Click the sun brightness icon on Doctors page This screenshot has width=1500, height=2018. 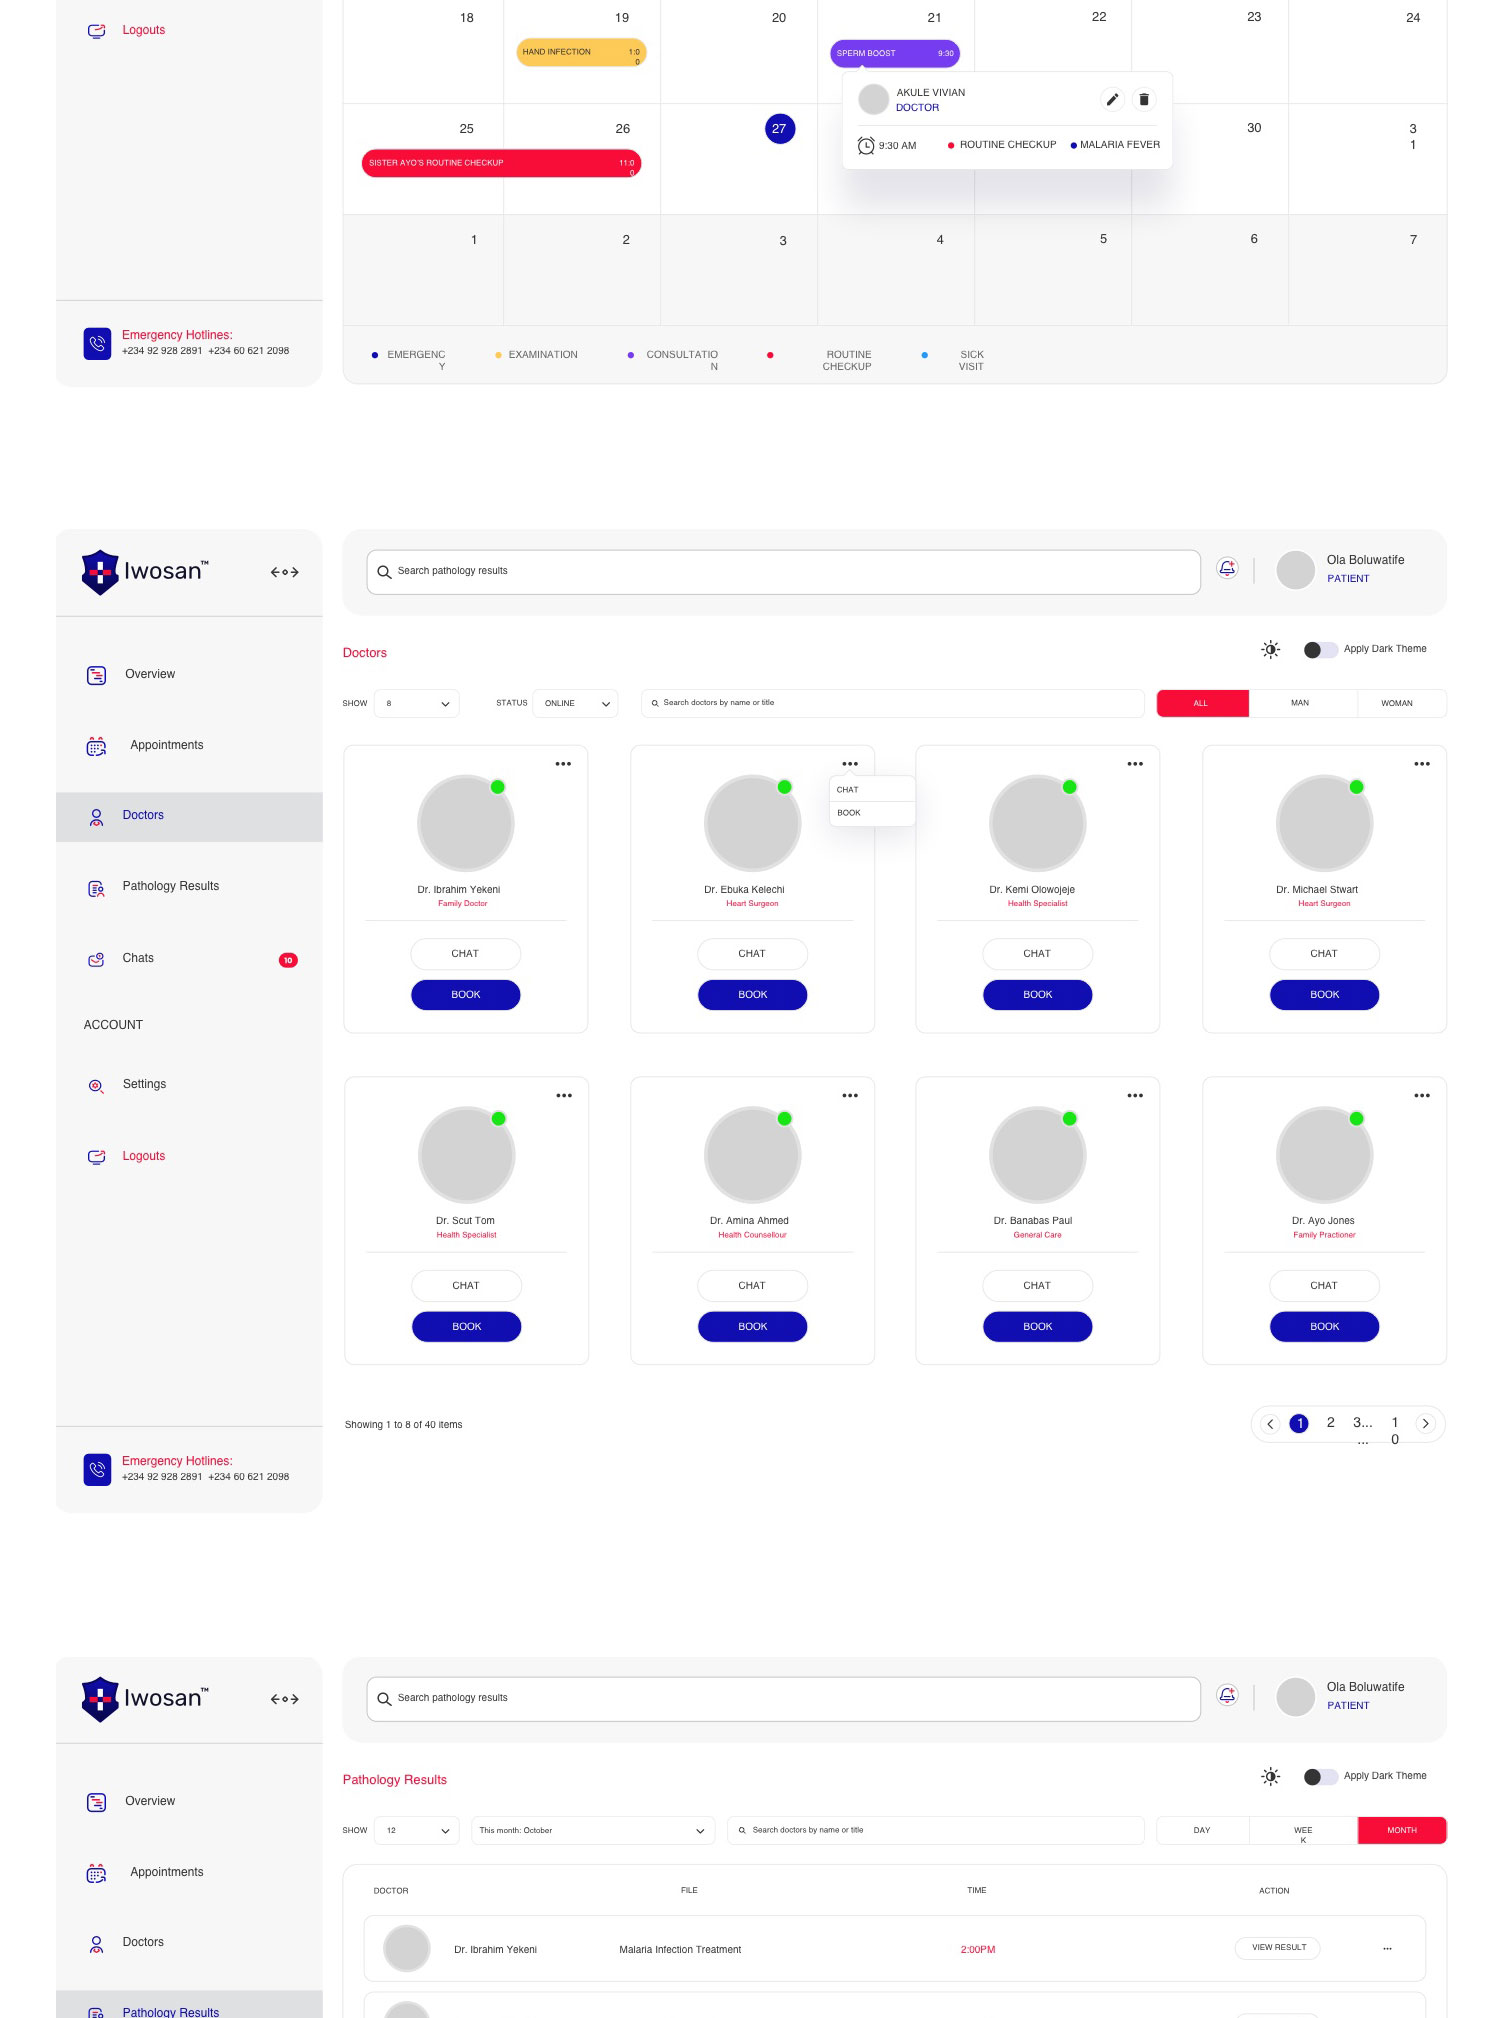point(1270,650)
